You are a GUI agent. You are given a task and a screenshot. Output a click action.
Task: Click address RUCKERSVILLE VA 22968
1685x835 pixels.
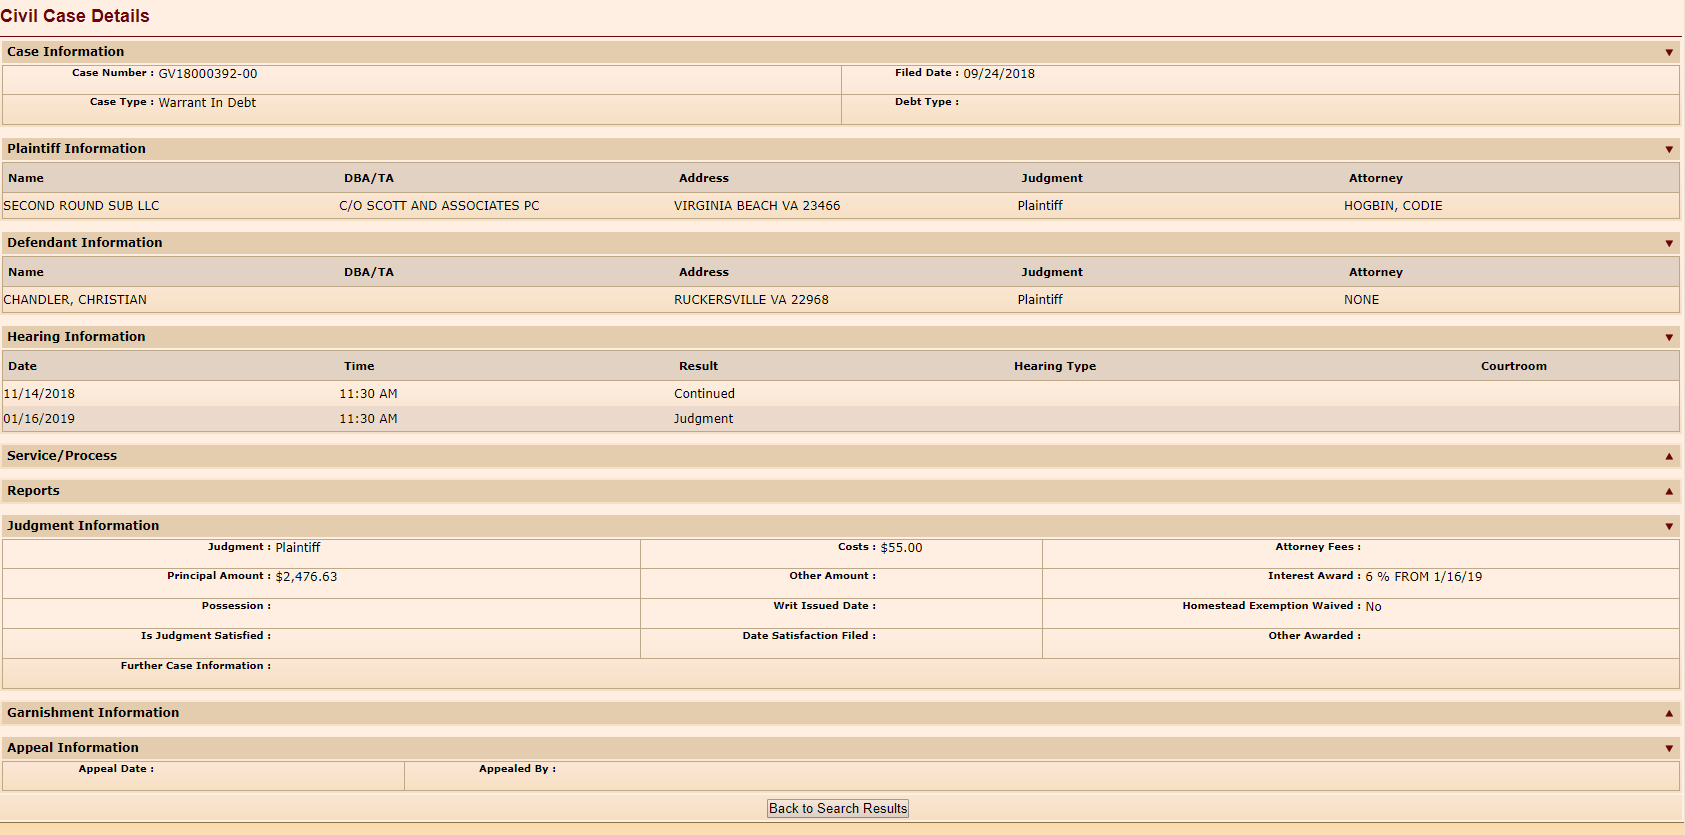(x=751, y=300)
